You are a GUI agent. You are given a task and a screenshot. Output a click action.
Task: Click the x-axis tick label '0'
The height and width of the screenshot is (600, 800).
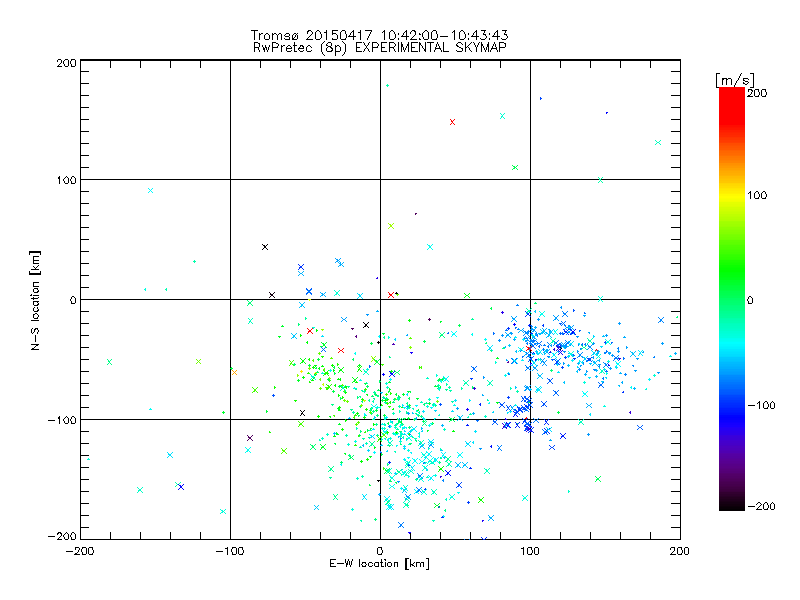coord(380,551)
